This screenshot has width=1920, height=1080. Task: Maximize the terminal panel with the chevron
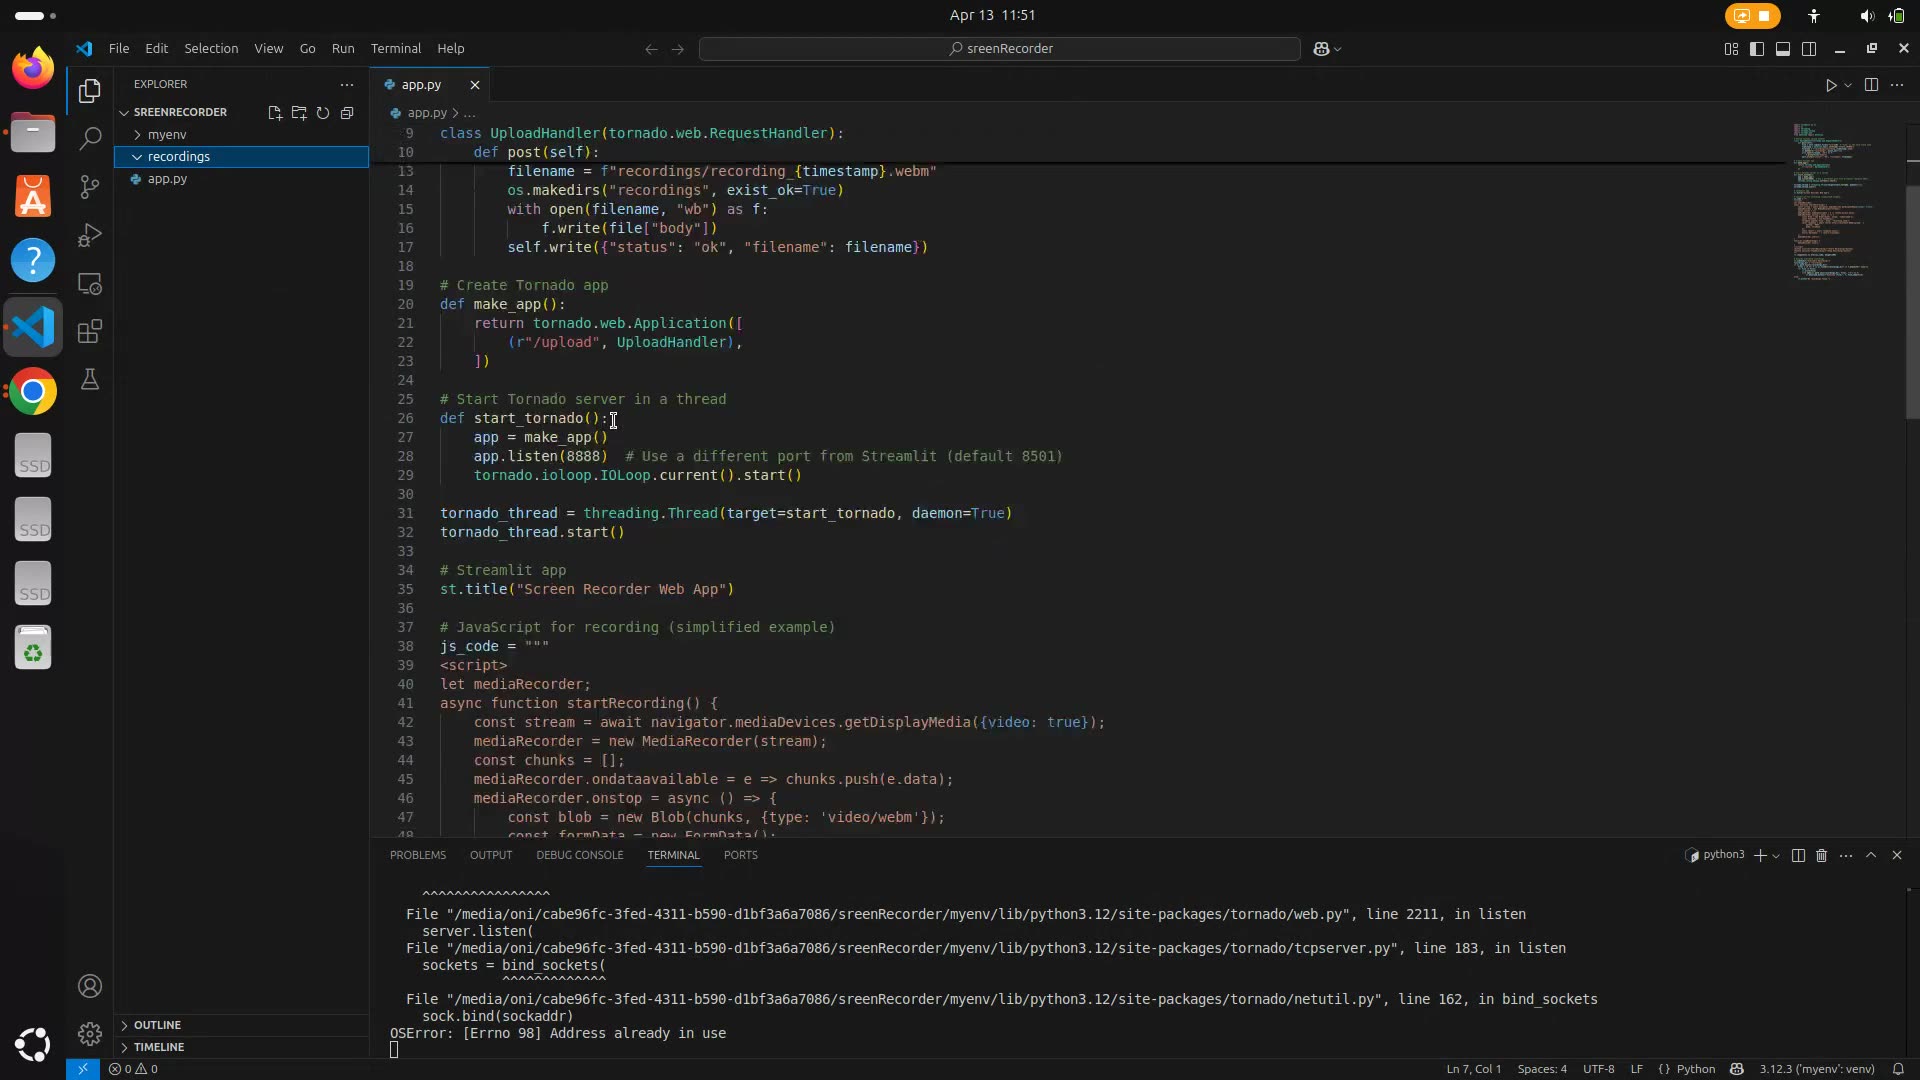point(1872,856)
